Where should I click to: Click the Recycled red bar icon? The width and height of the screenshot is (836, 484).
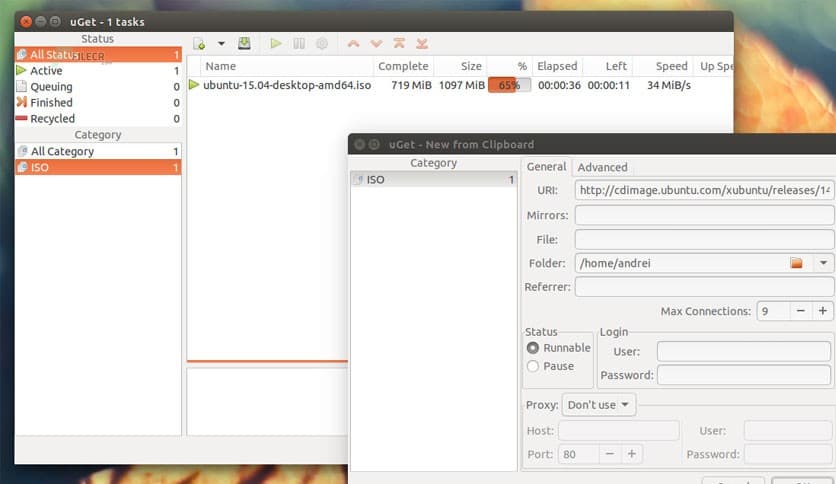(x=21, y=118)
